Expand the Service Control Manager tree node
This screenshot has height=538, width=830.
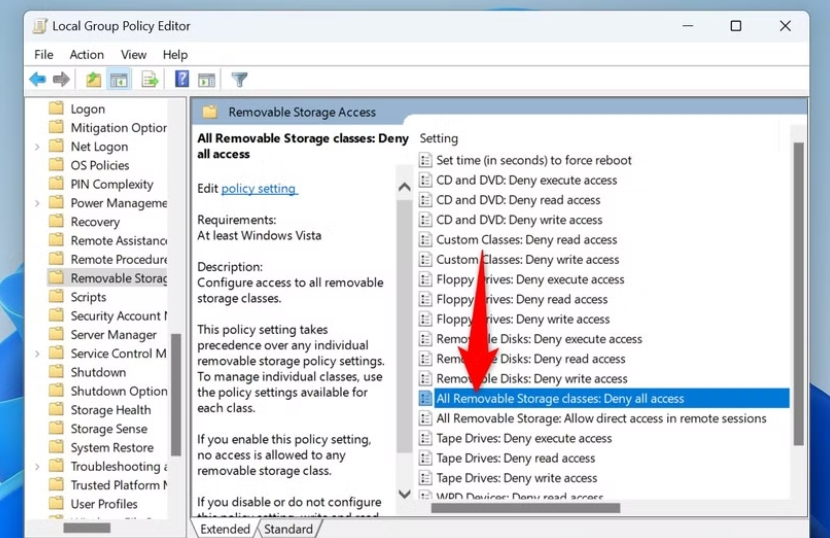point(37,353)
